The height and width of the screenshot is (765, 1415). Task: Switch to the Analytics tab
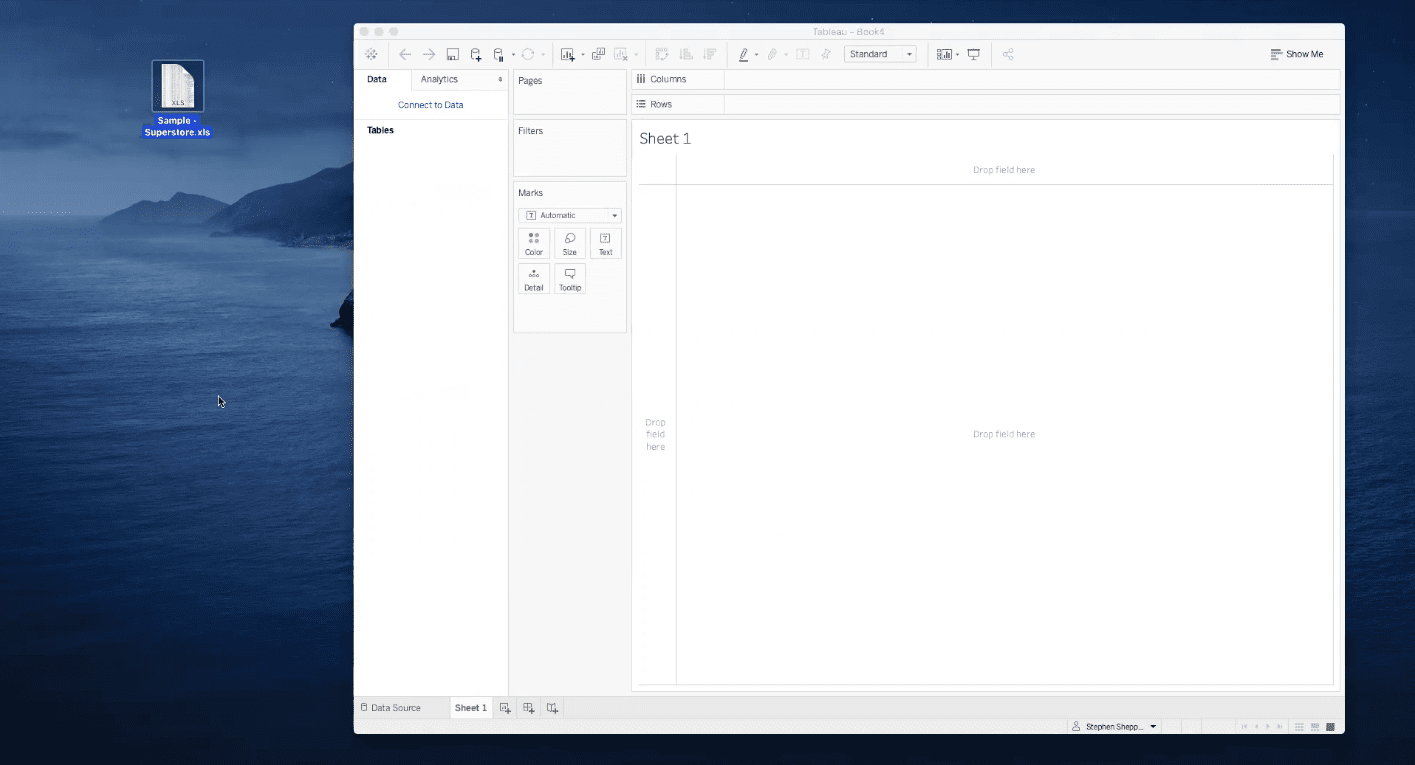[x=438, y=79]
